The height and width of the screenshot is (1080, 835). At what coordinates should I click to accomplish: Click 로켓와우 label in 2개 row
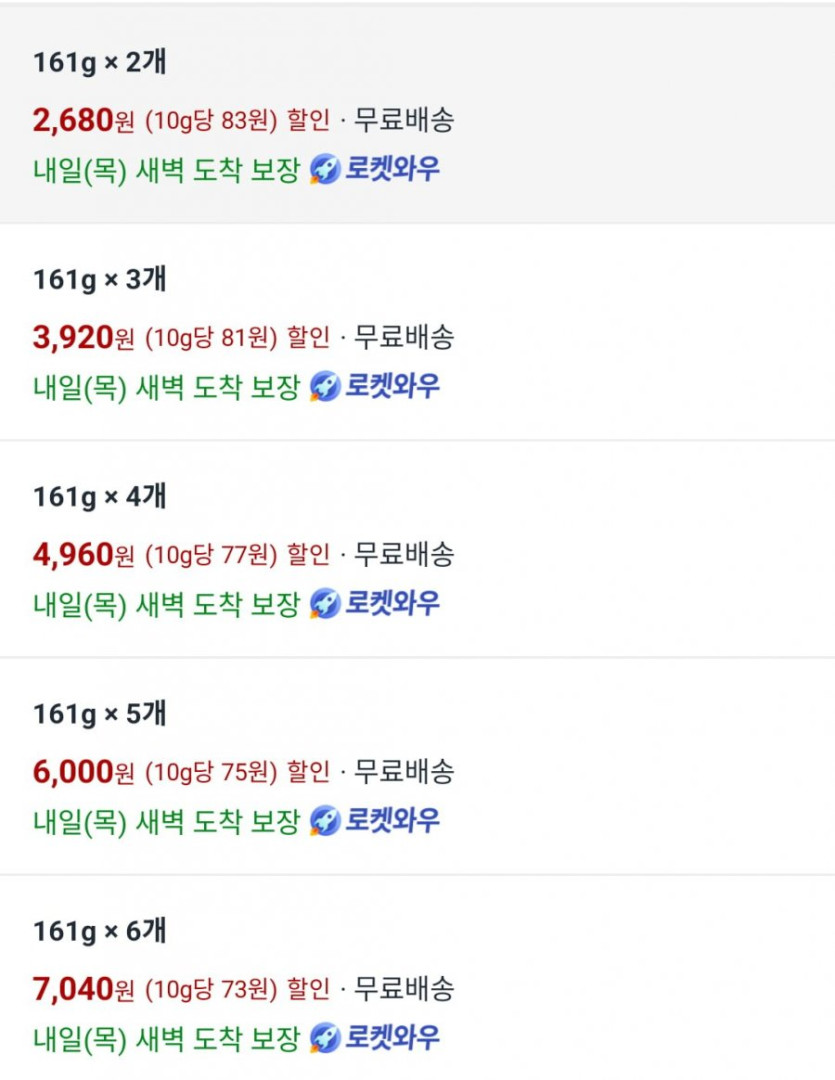tap(392, 169)
